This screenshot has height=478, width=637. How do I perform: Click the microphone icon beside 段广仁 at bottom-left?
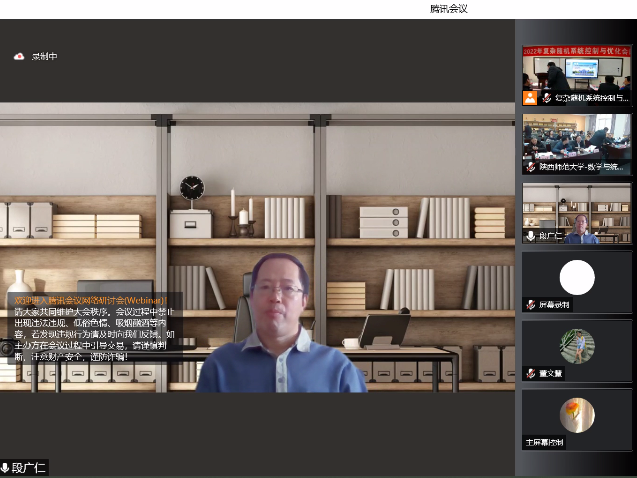[x=5, y=468]
